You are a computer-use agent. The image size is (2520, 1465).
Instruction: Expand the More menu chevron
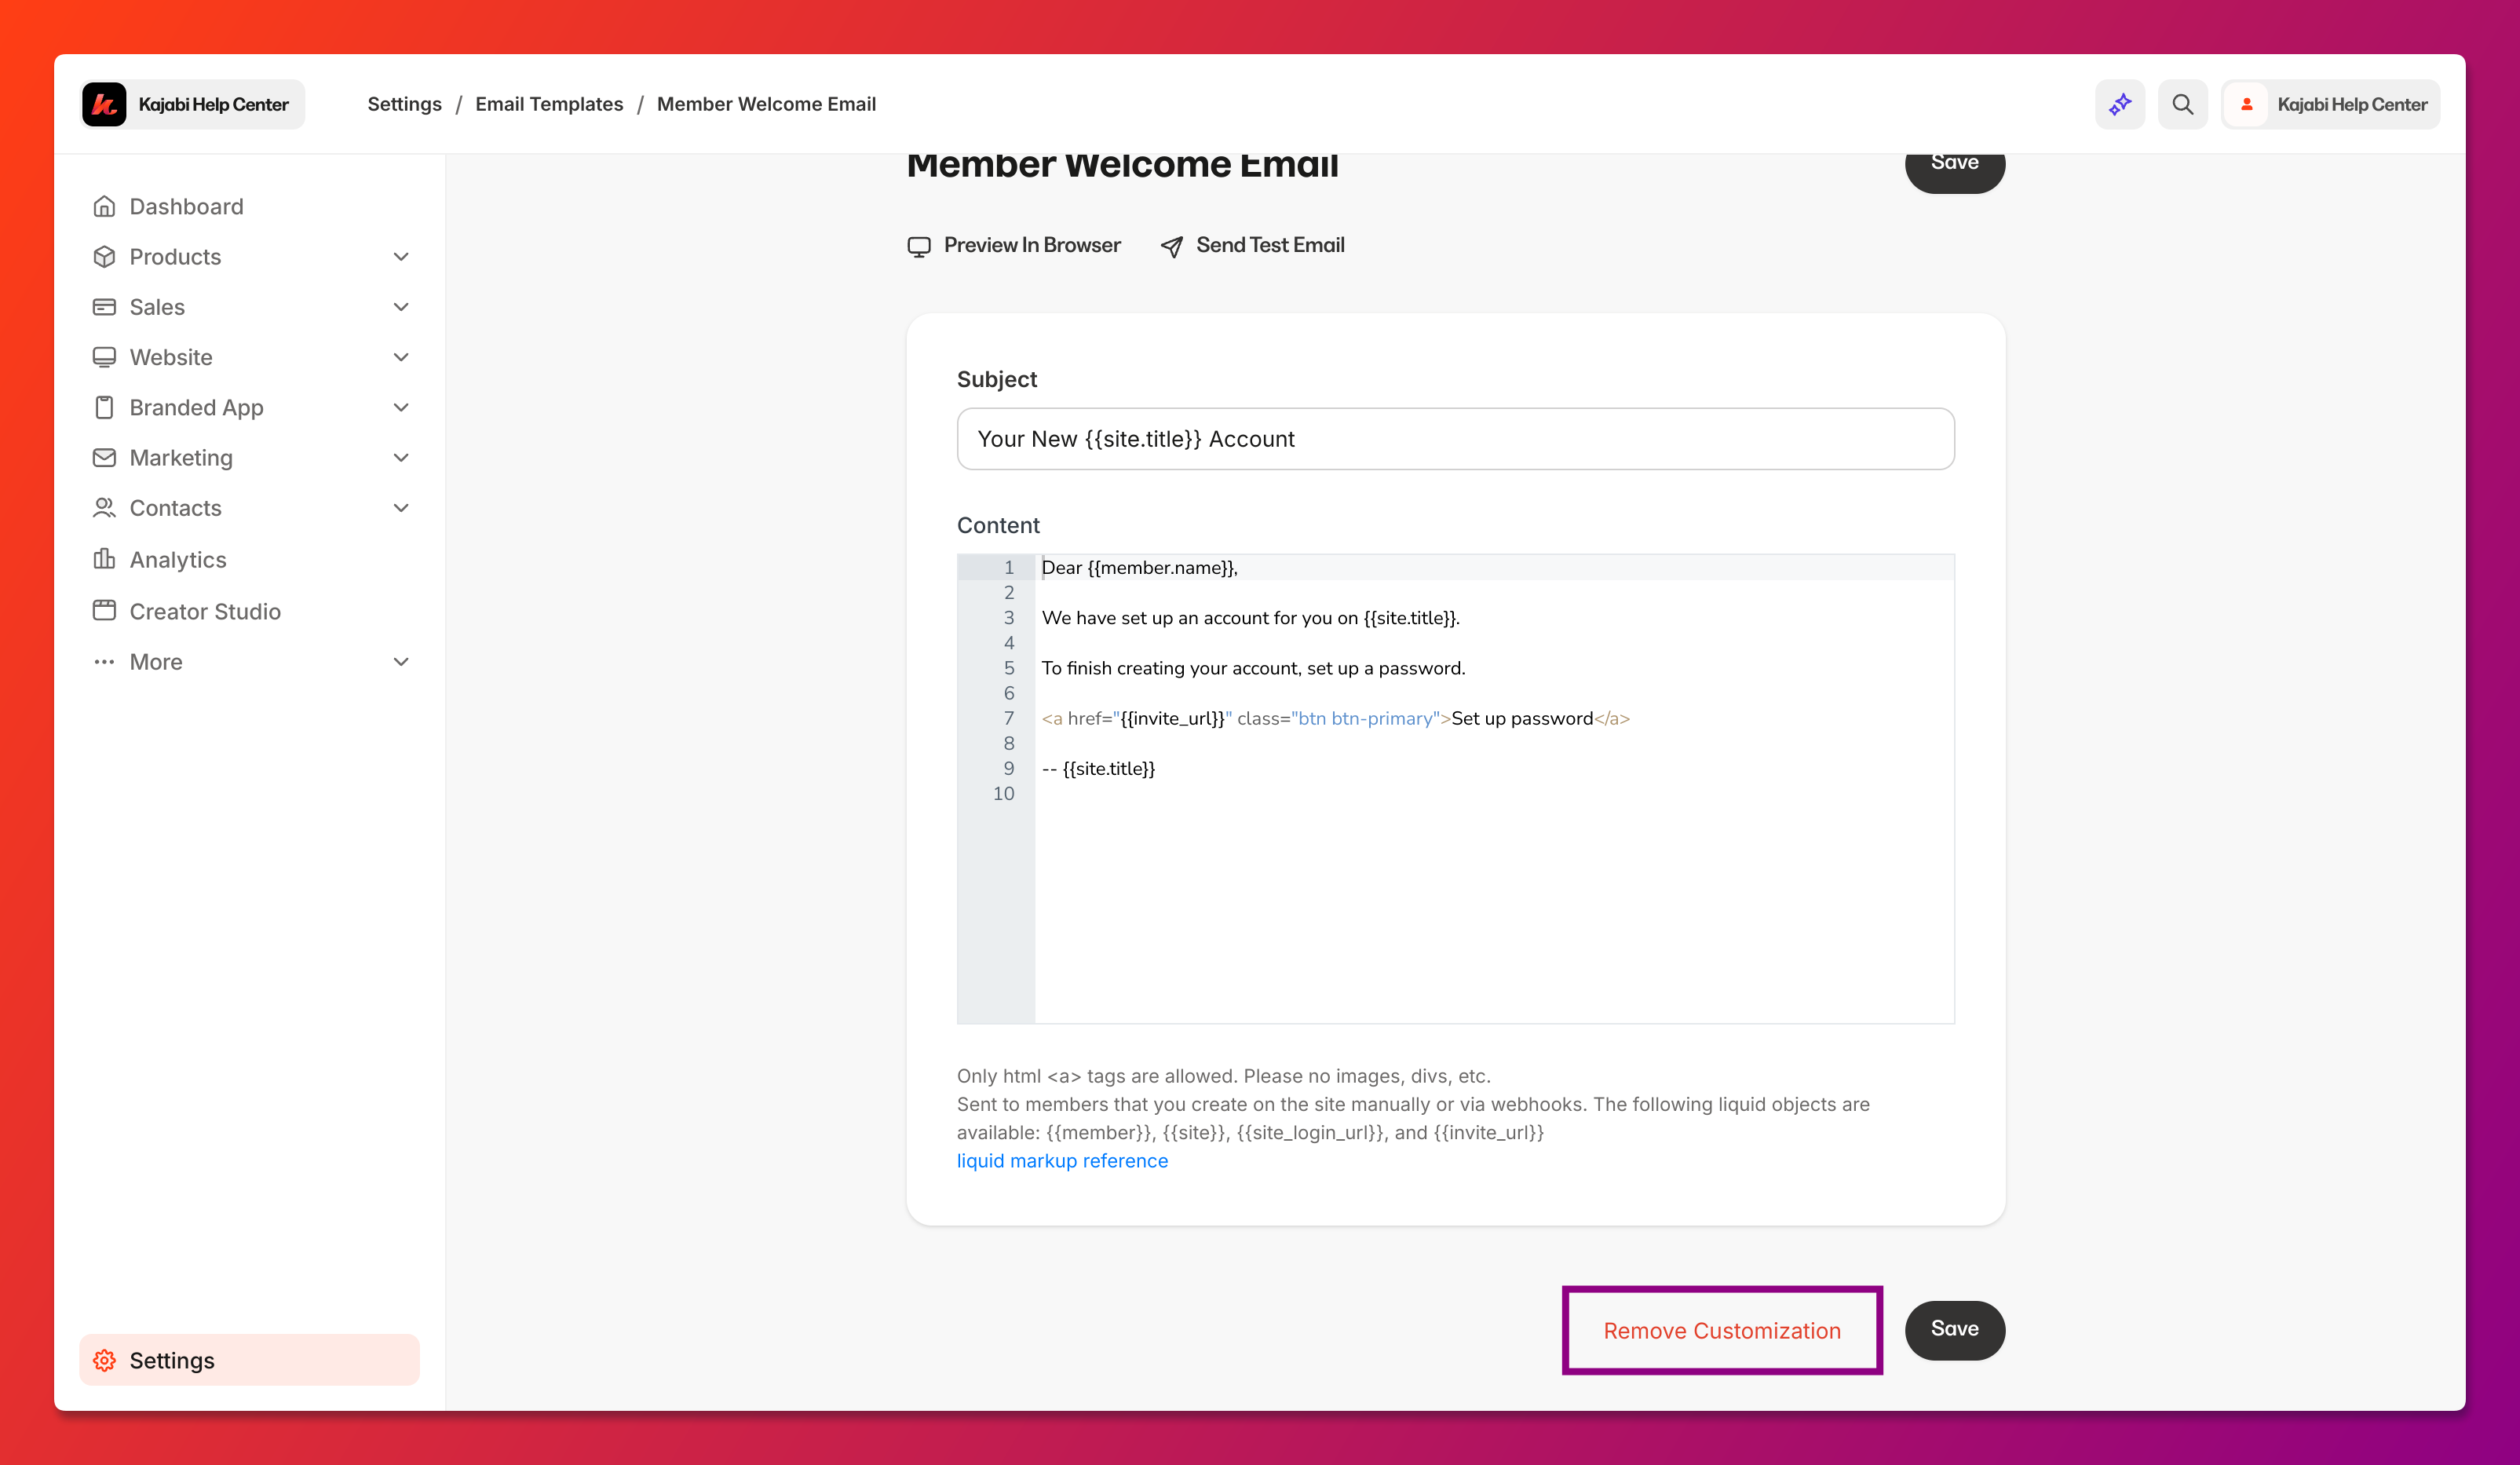pos(401,662)
